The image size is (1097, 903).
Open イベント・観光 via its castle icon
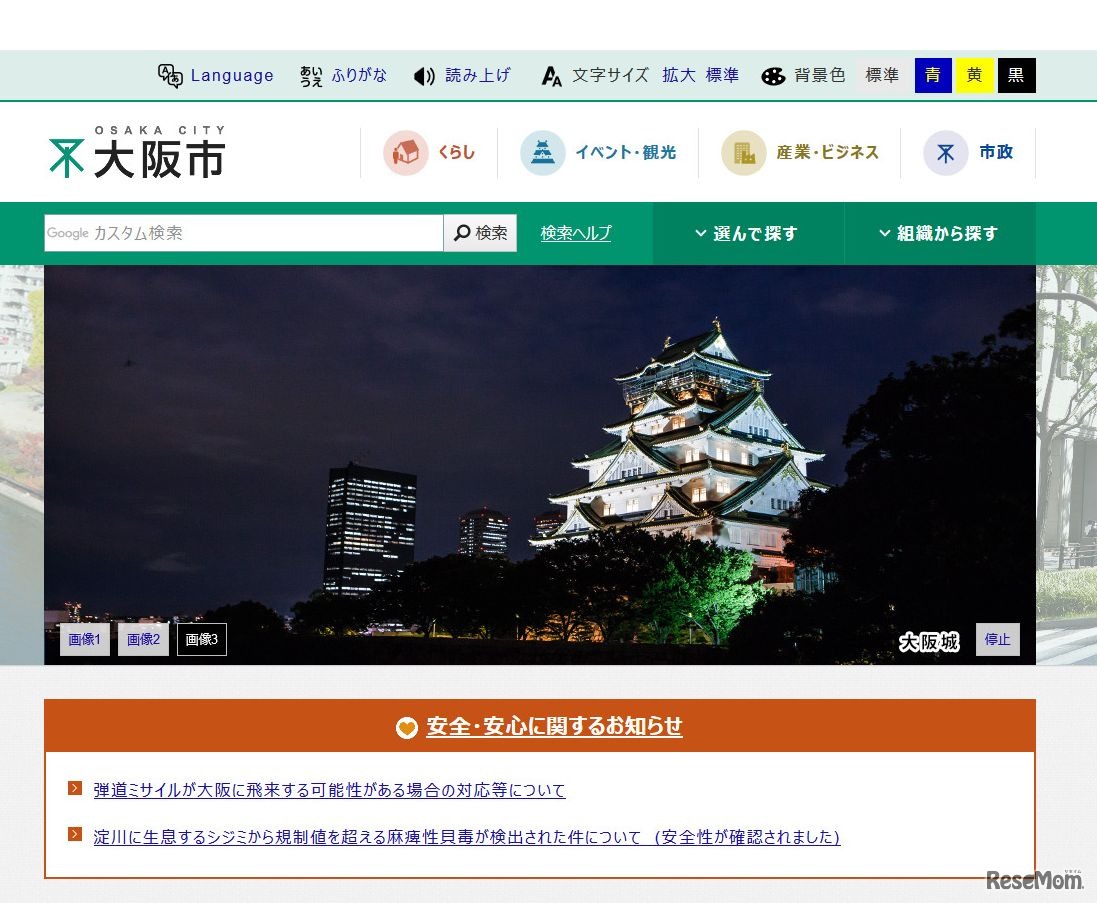coord(542,152)
